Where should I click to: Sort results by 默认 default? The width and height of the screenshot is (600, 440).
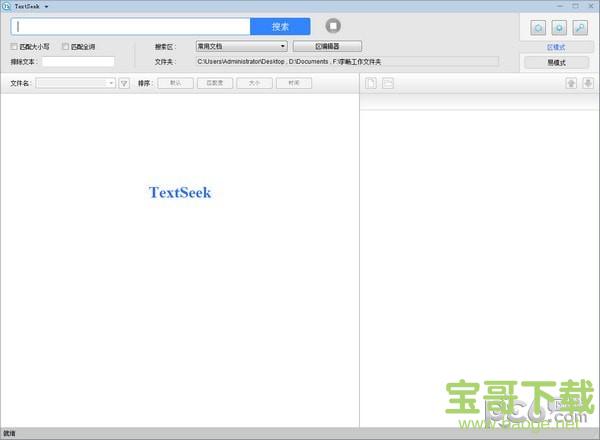point(176,83)
